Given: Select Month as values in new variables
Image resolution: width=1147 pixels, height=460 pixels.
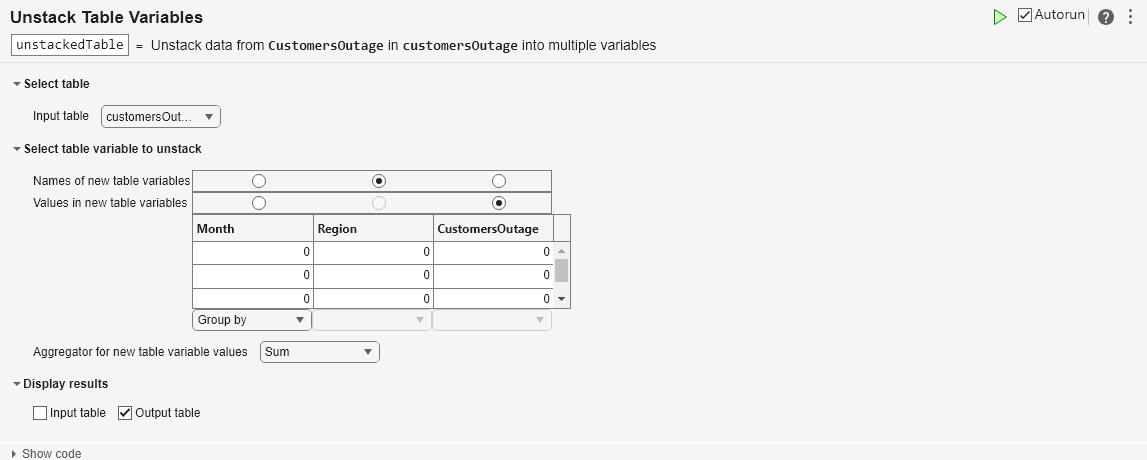Looking at the screenshot, I should [x=259, y=203].
